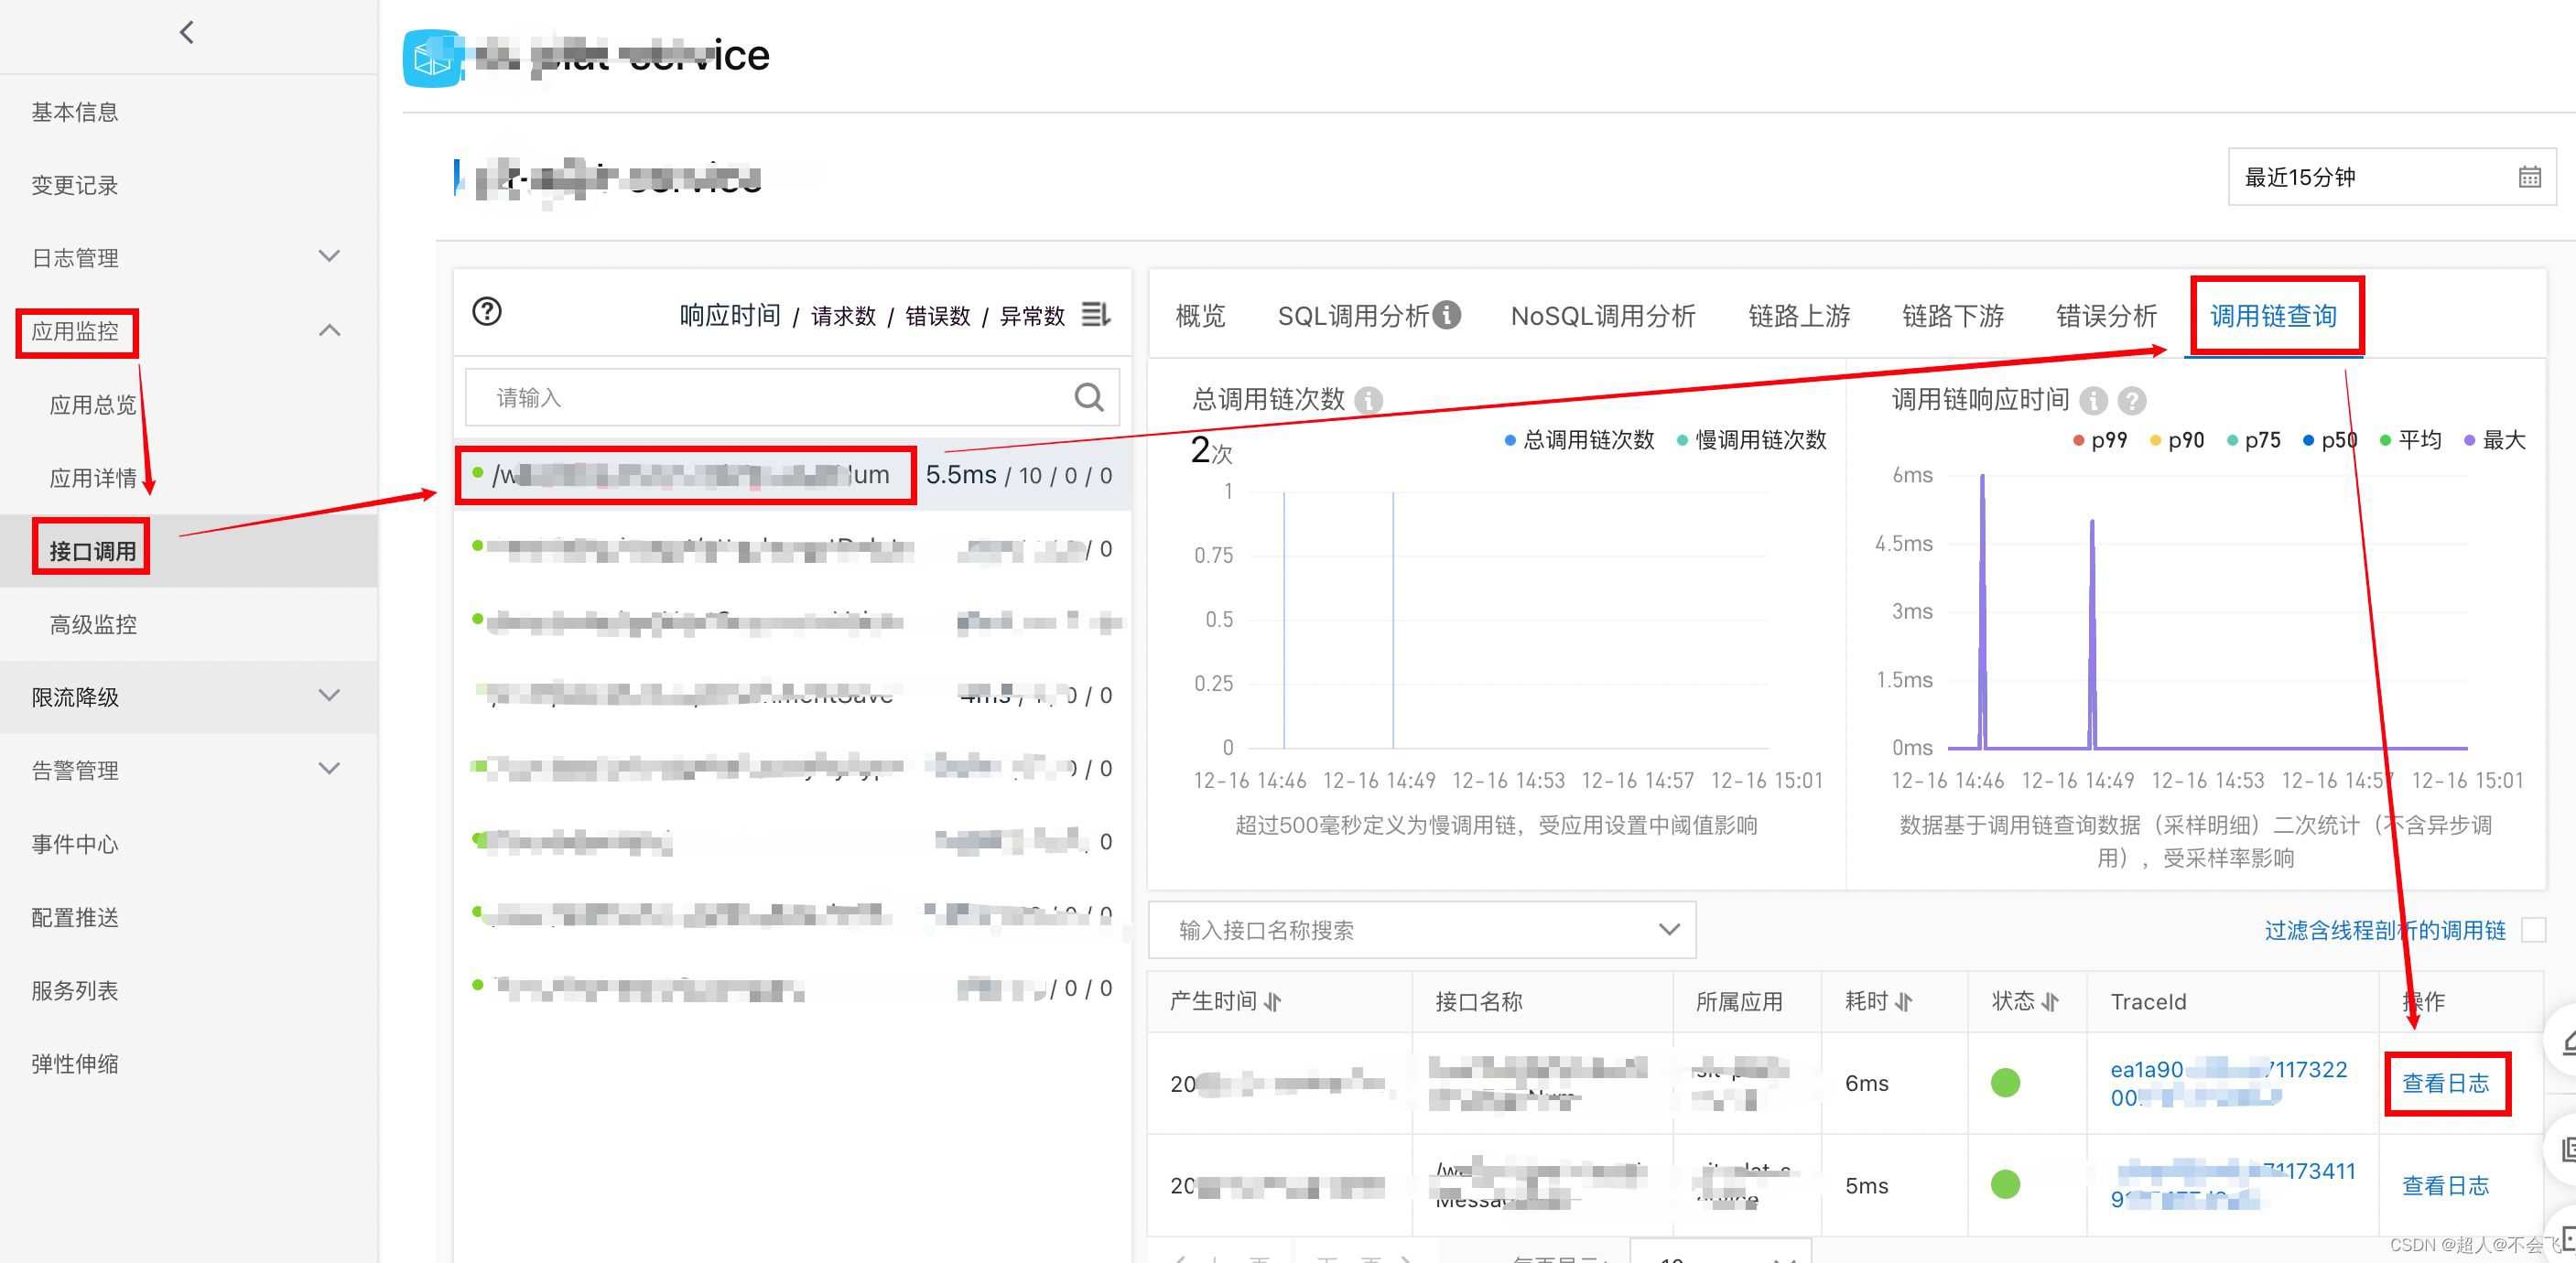Viewport: 2576px width, 1263px height.
Task: Switch to 错误分析 tab
Action: tap(2106, 316)
